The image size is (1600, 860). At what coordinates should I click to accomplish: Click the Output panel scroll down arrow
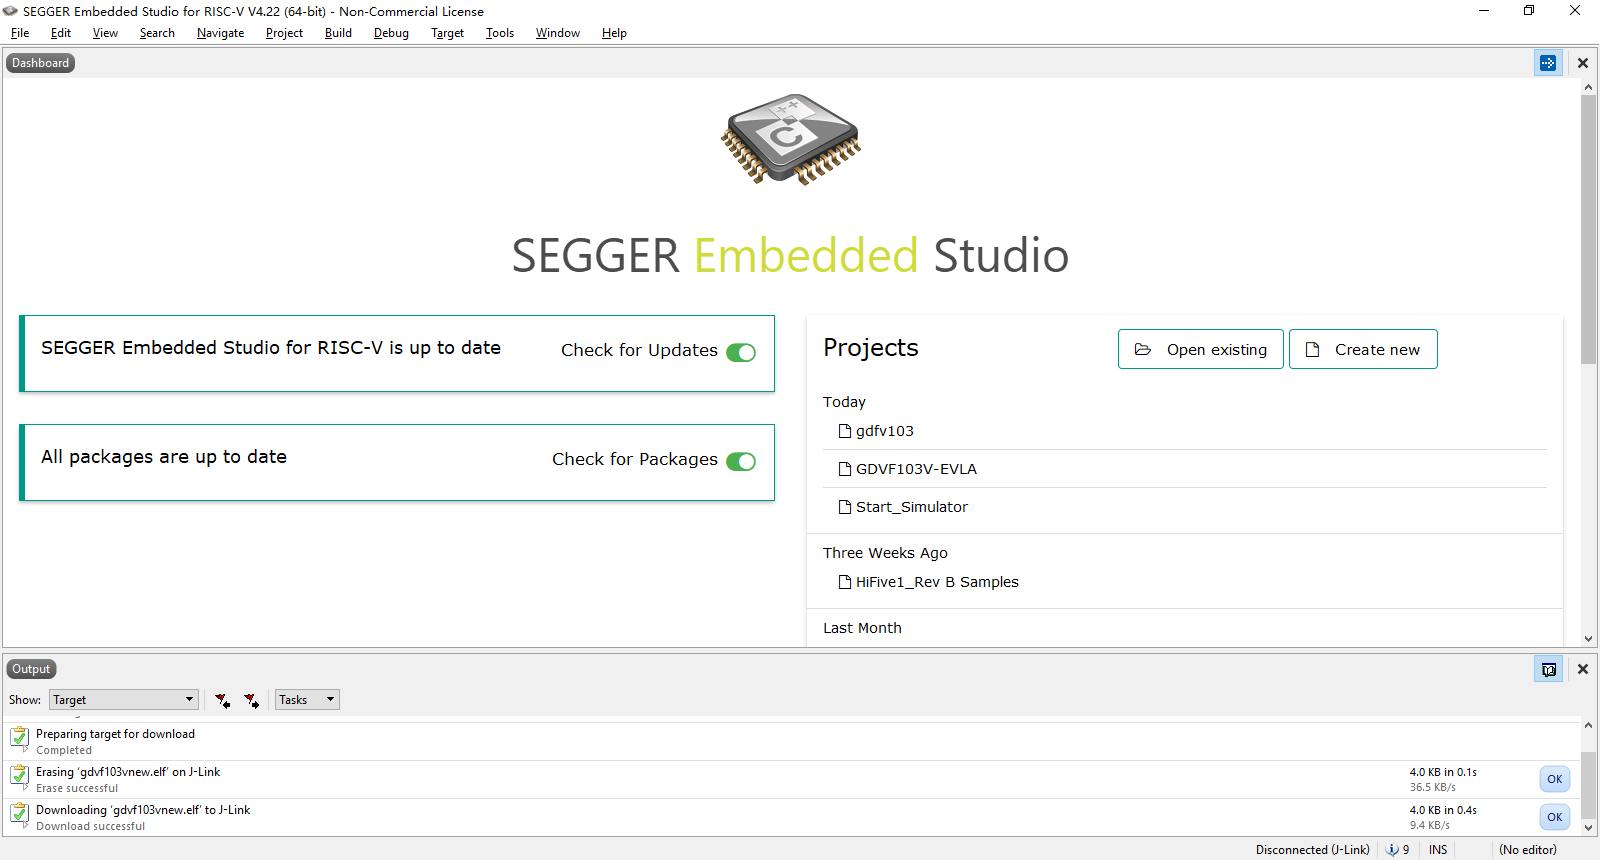[x=1588, y=828]
